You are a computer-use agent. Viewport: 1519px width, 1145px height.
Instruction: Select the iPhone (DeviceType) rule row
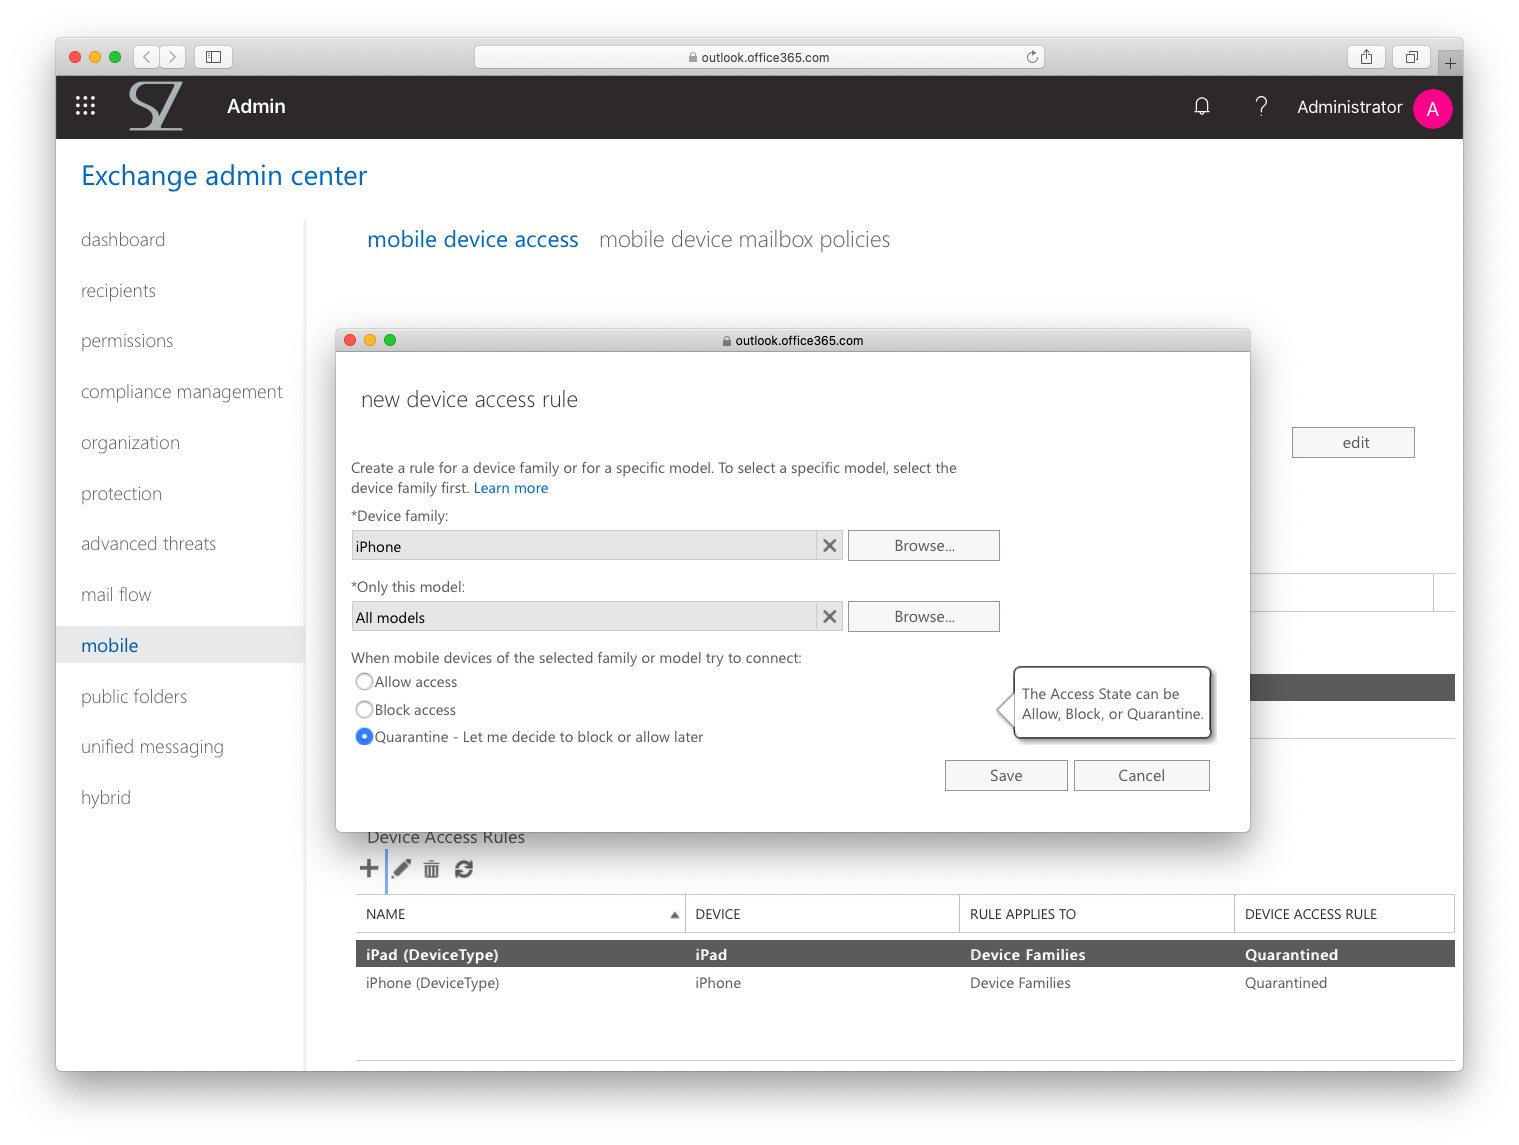click(905, 983)
